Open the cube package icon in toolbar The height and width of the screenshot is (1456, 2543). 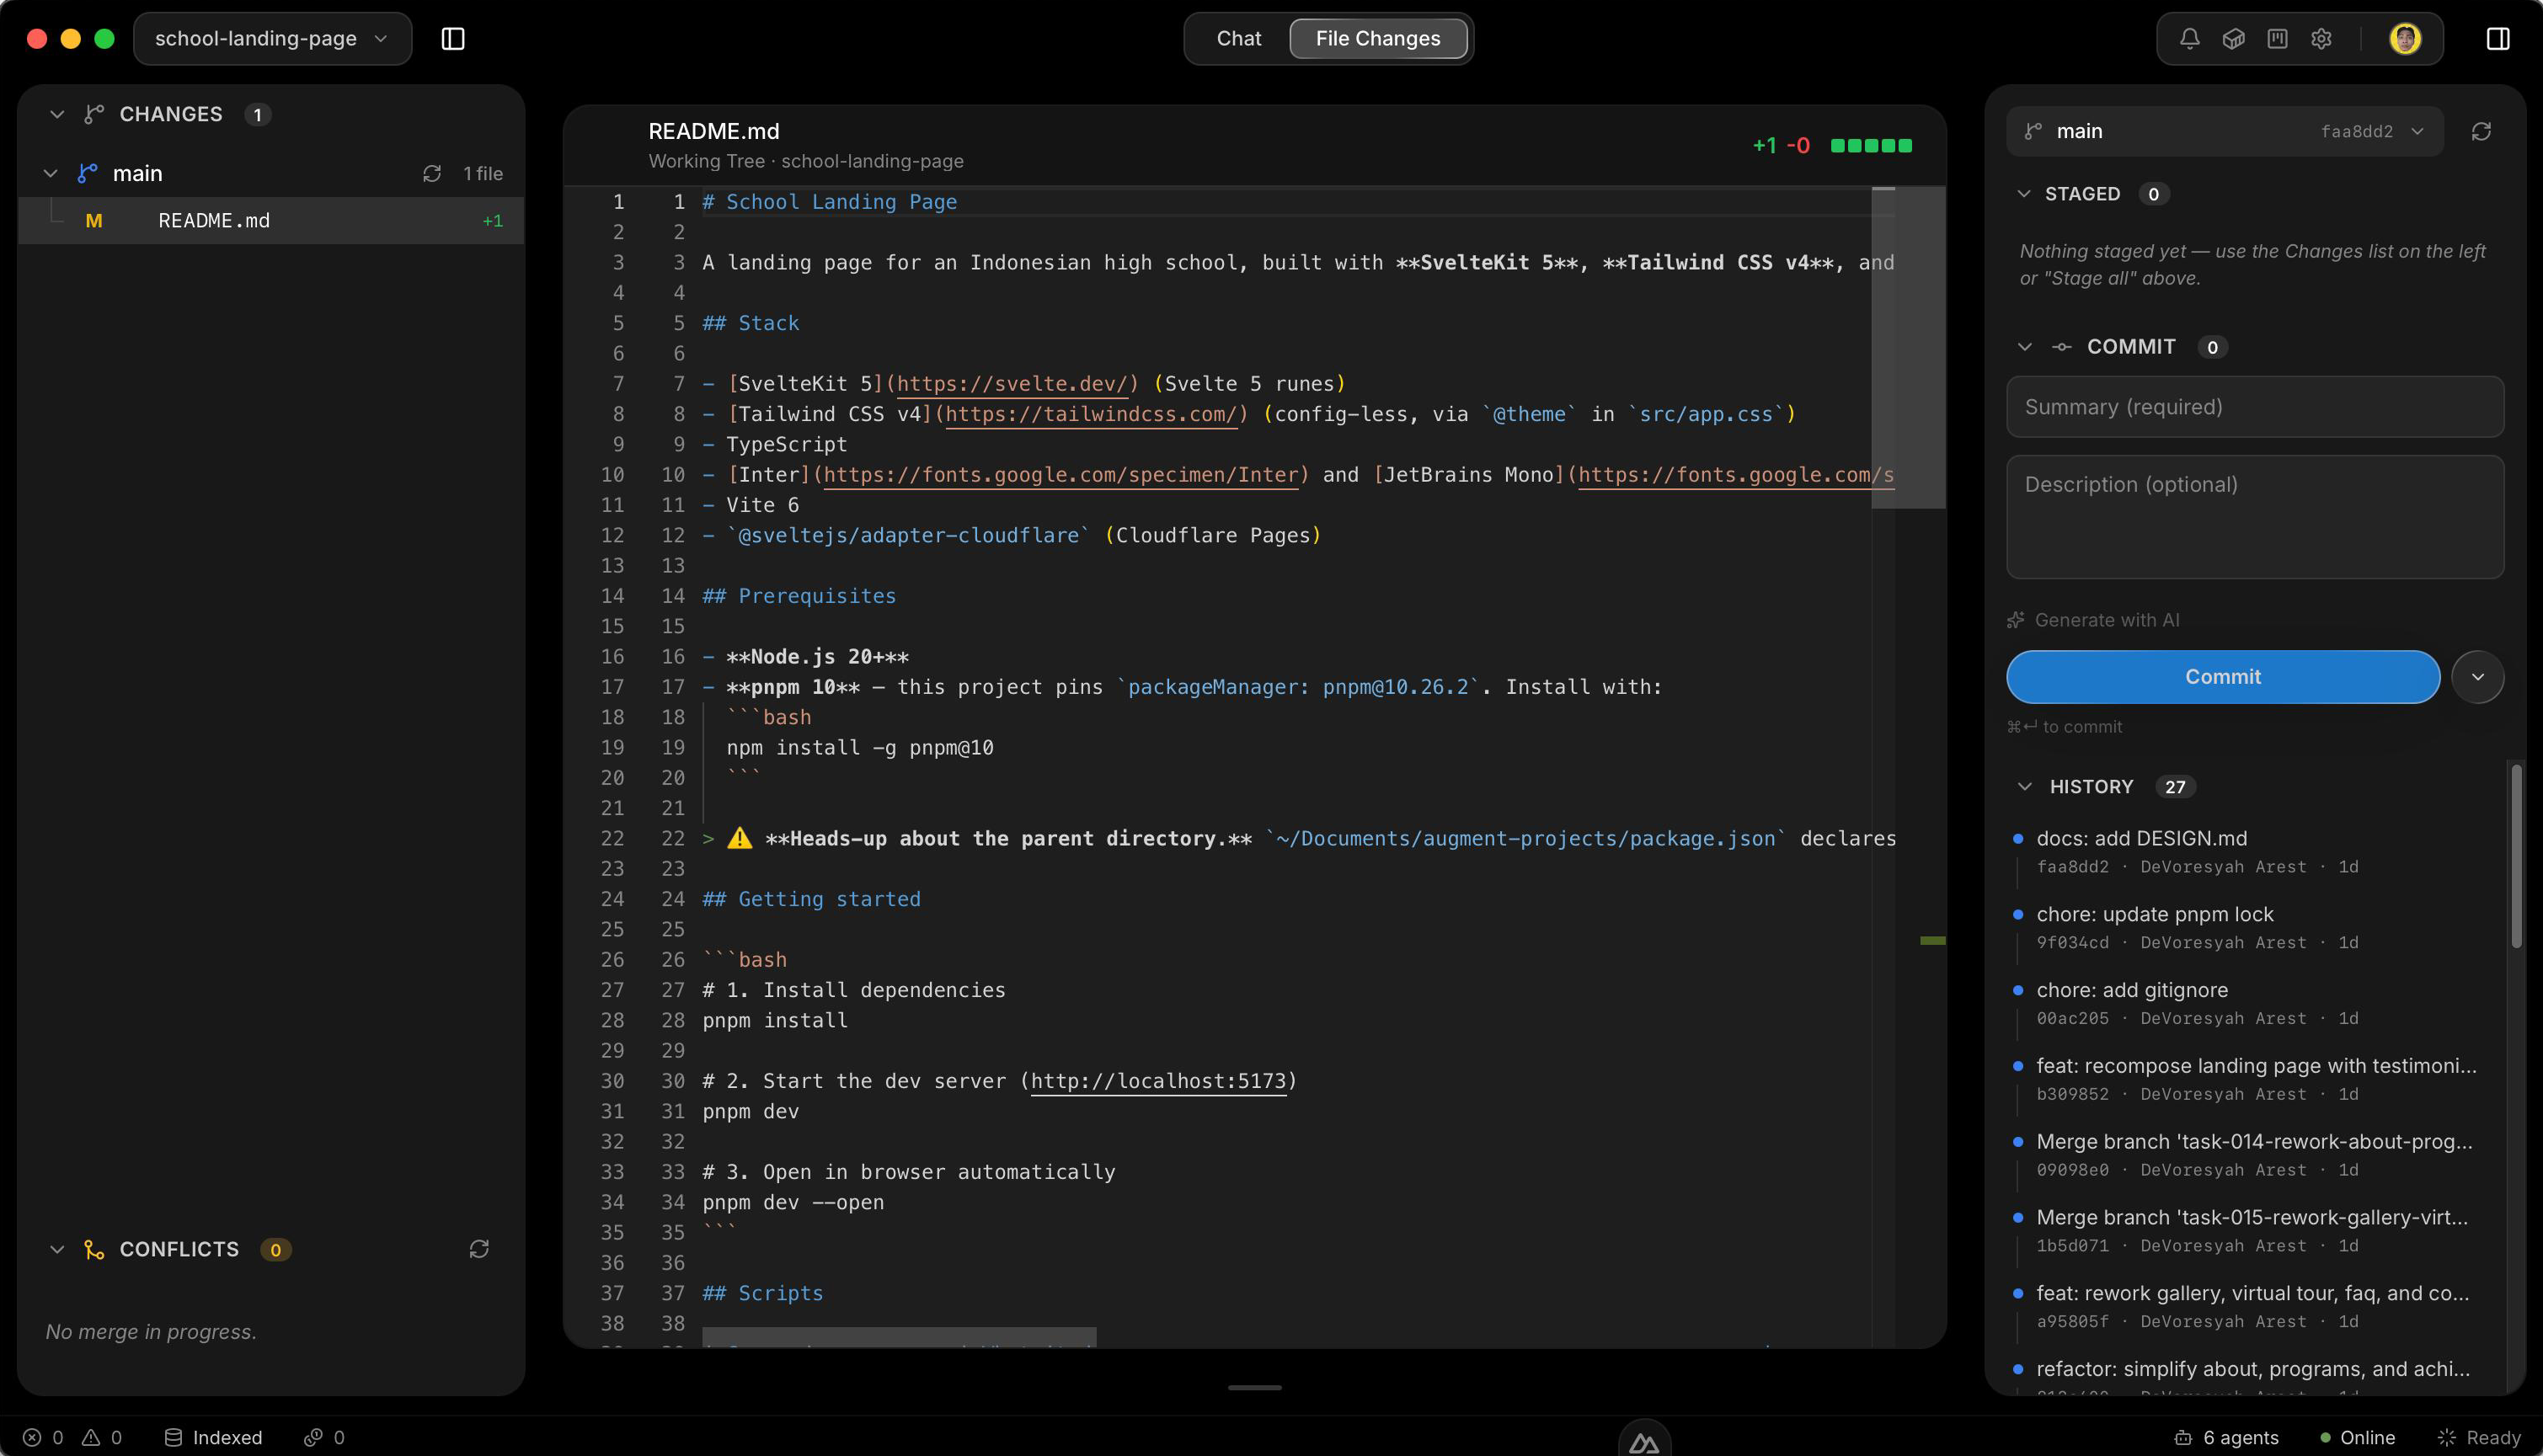(2233, 39)
